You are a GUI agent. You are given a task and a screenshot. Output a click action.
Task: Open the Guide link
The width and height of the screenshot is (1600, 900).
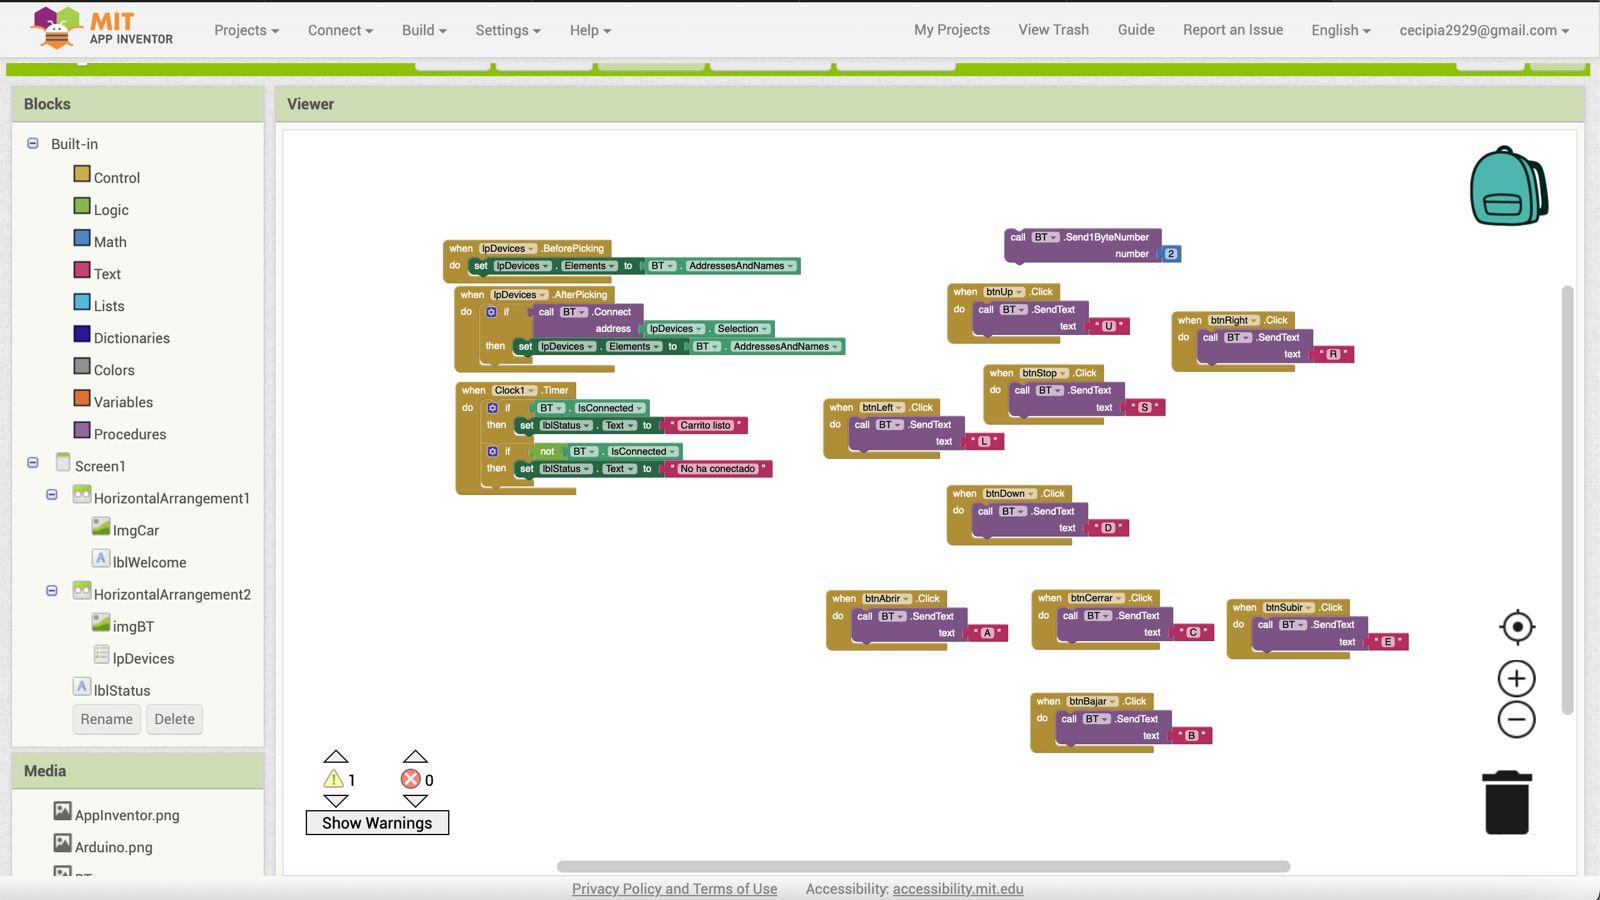pyautogui.click(x=1136, y=30)
